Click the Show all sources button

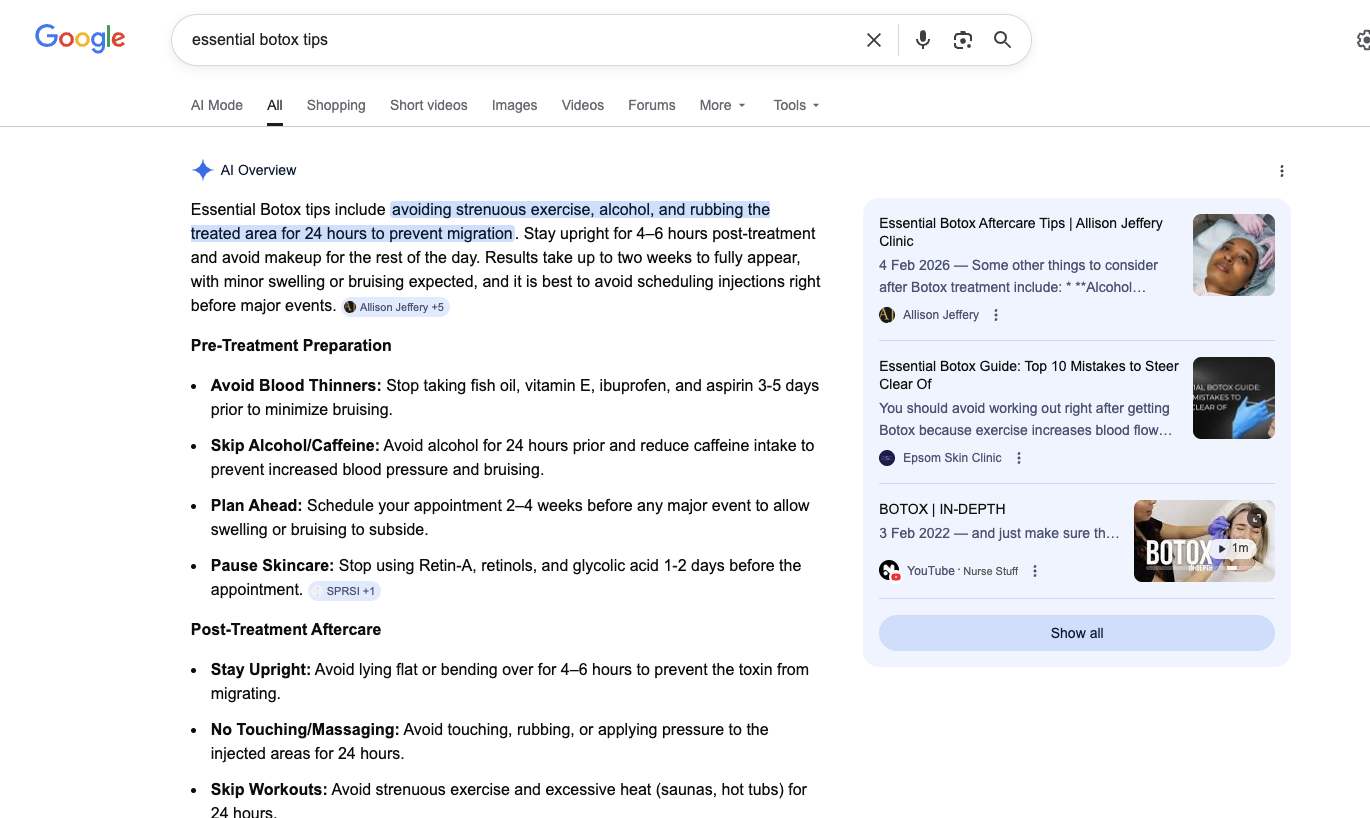point(1077,633)
